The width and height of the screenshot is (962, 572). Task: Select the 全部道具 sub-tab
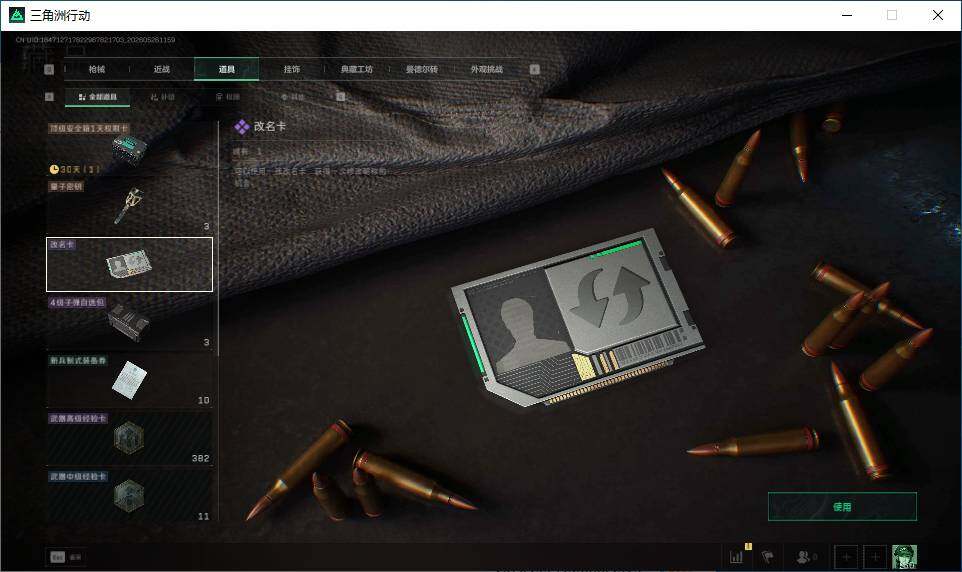[x=98, y=97]
